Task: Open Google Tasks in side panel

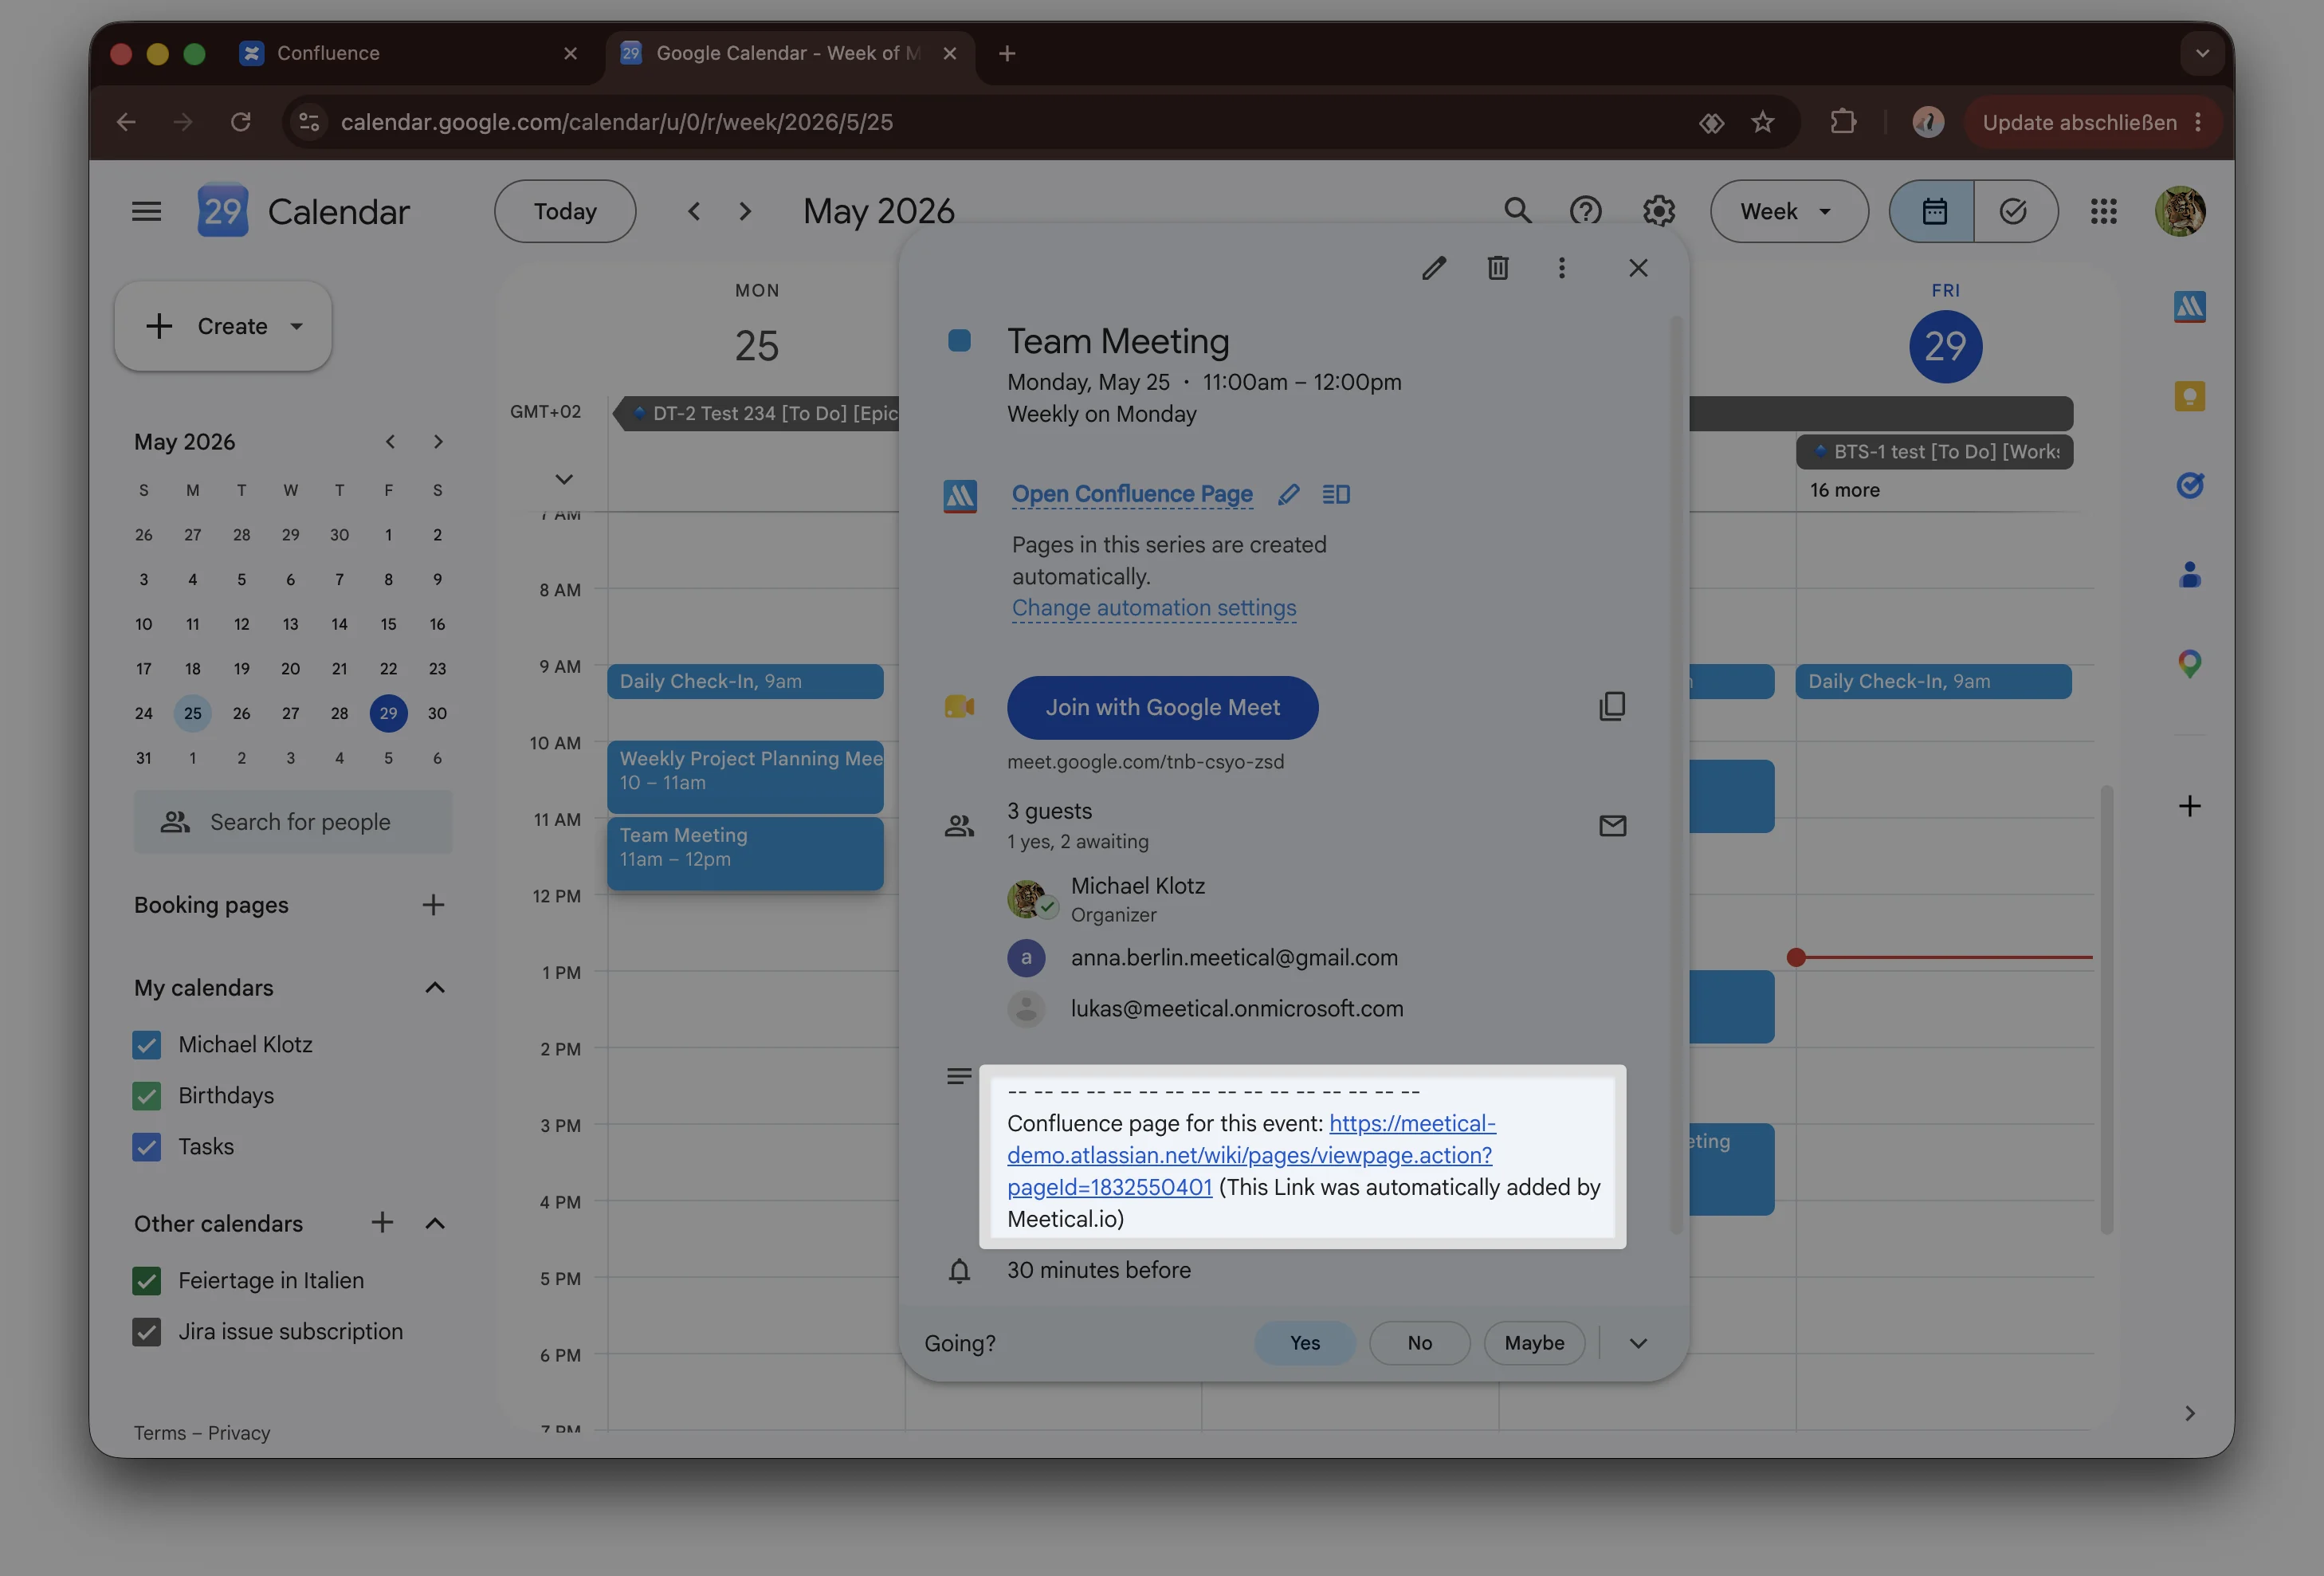Action: pos(2190,486)
